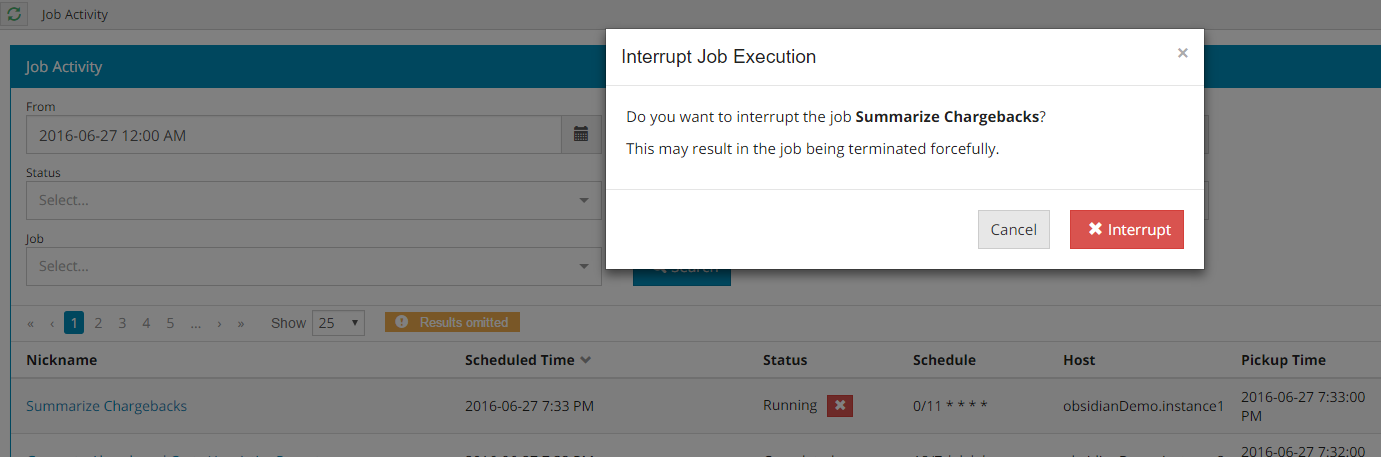
Task: Close the Interrupt Job Execution dialog
Action: (1182, 54)
